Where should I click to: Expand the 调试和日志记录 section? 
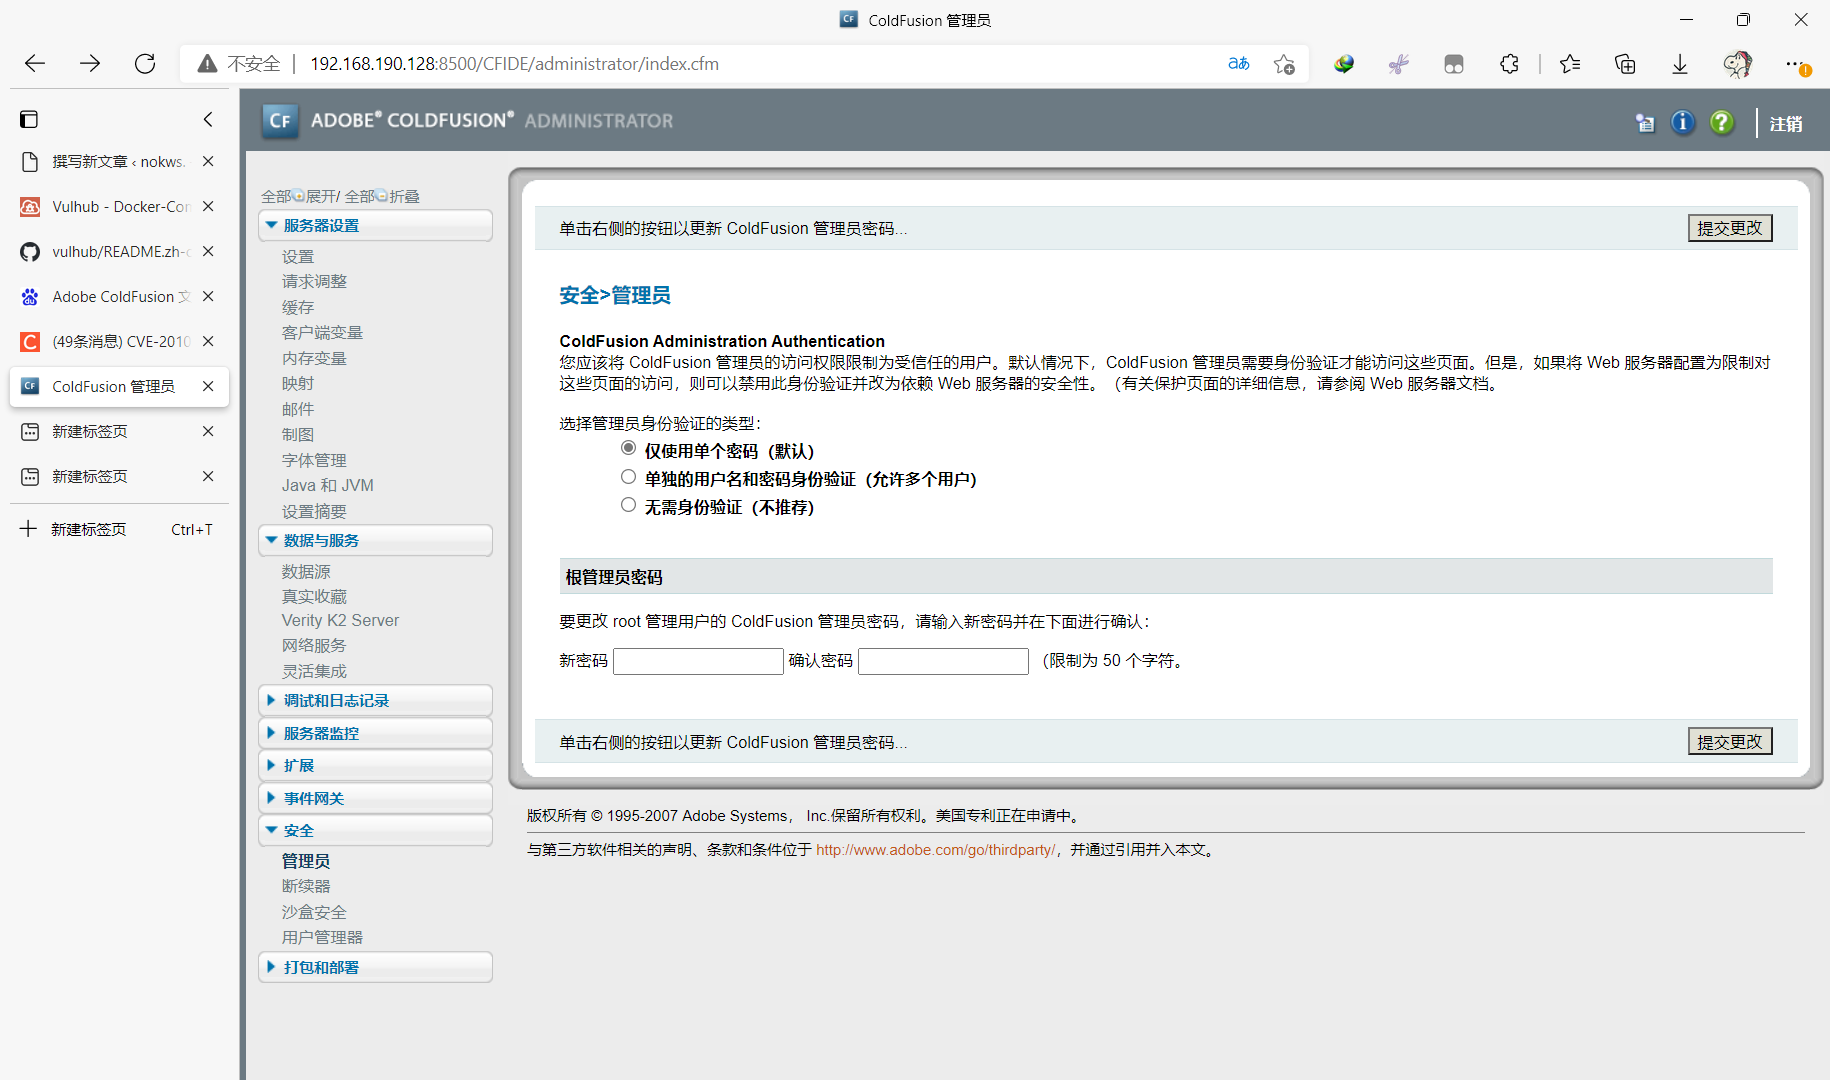(x=336, y=701)
